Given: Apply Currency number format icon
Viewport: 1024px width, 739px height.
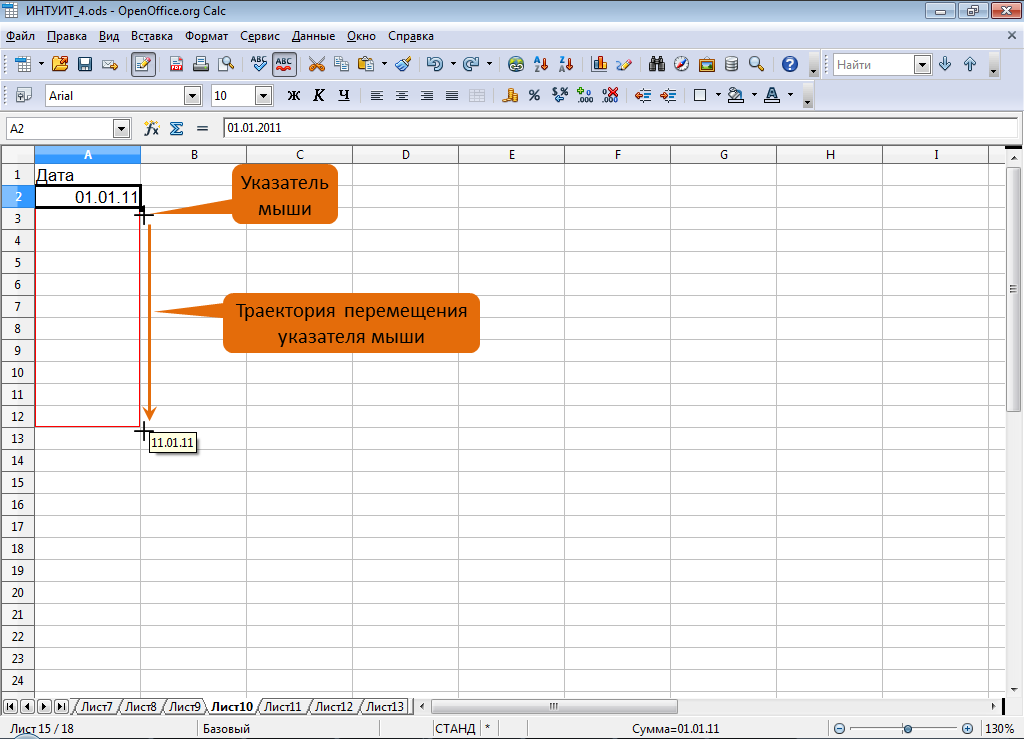Looking at the screenshot, I should pos(510,95).
